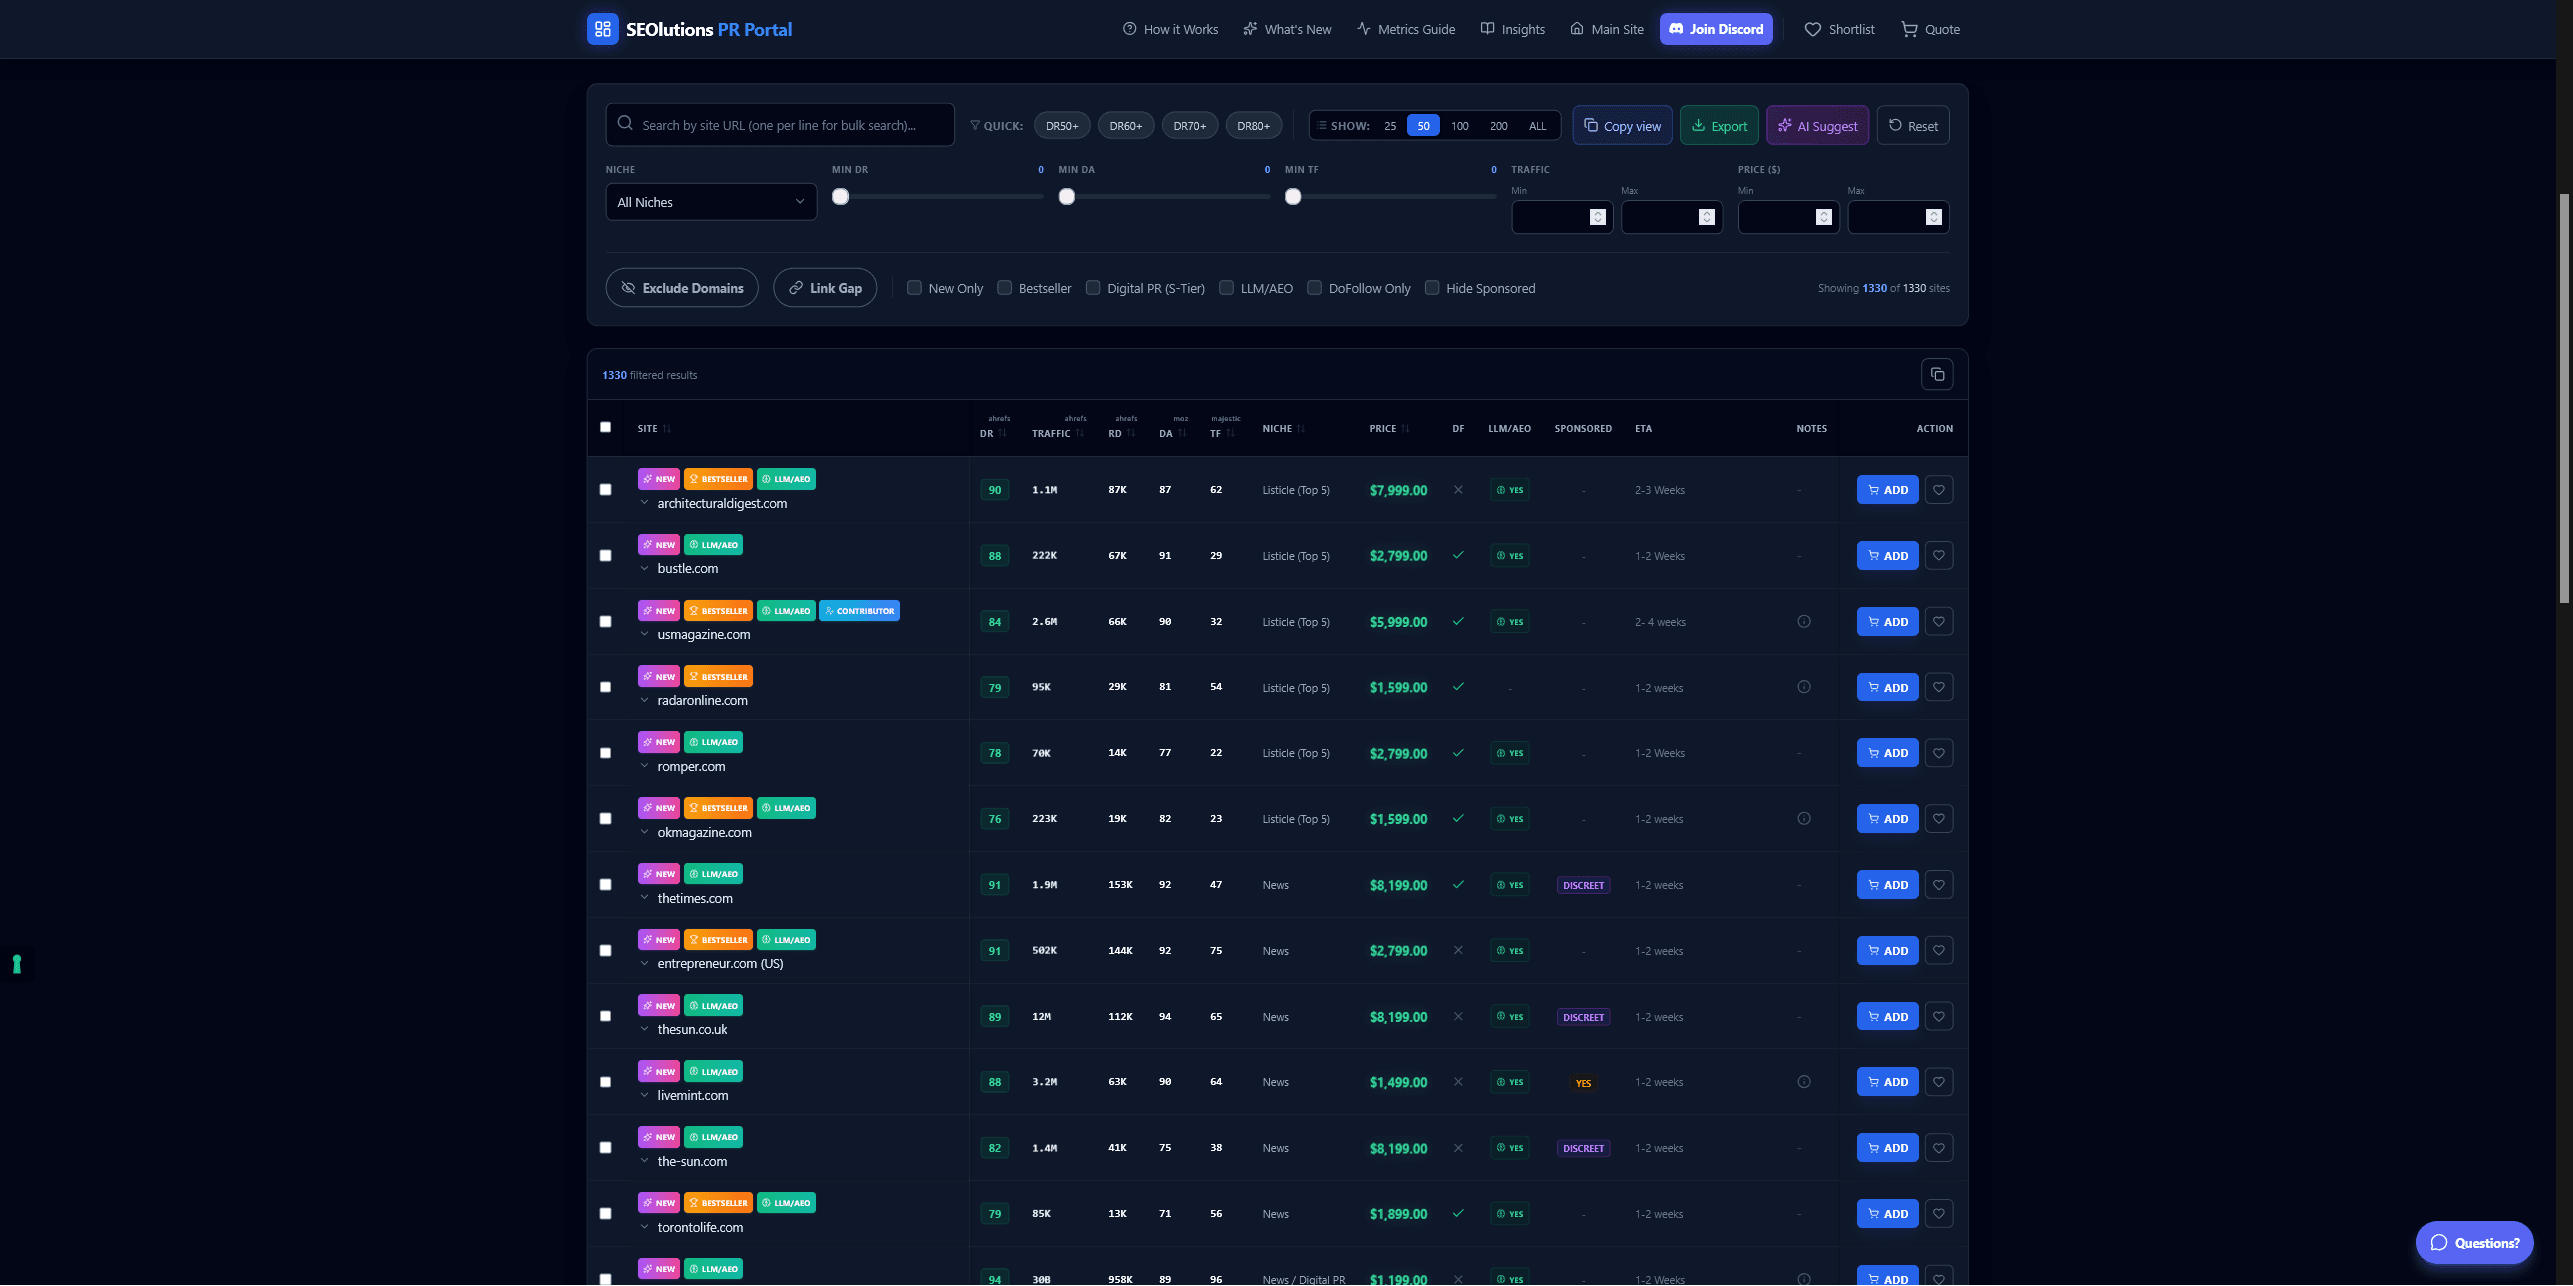Click the MIN DA slider handle
Image resolution: width=2573 pixels, height=1286 pixels.
(x=1067, y=196)
